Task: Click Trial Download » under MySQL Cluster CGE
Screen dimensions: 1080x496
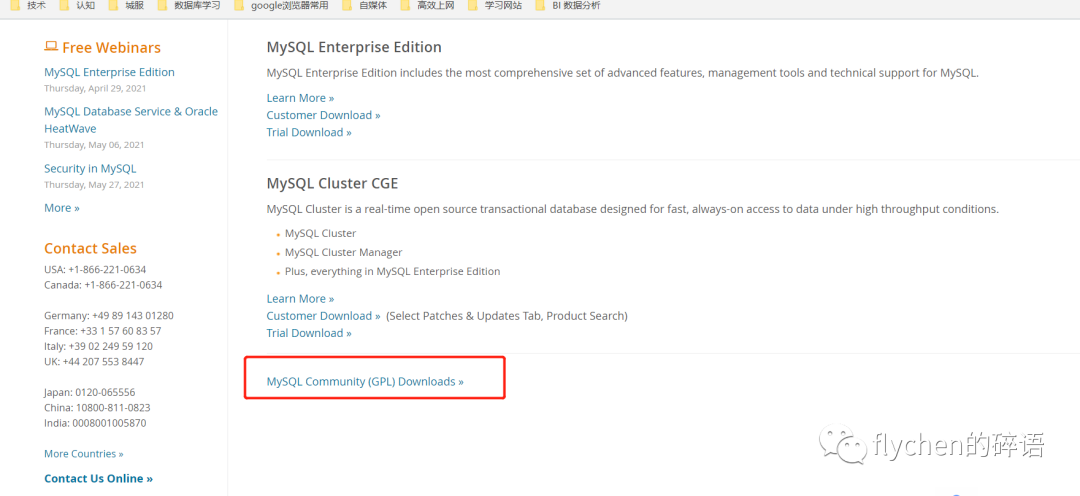Action: point(309,333)
